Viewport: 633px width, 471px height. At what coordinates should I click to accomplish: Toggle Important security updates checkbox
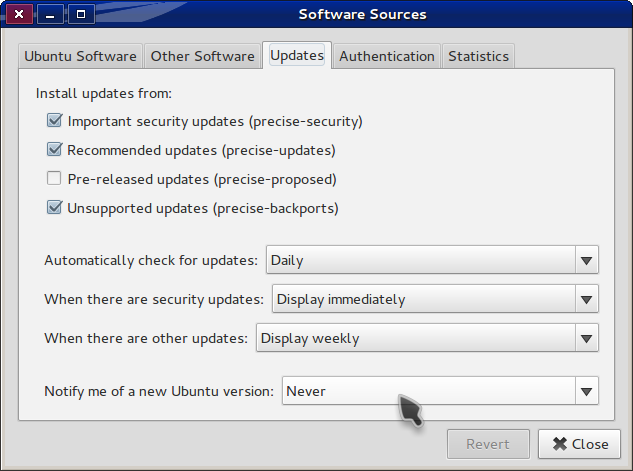pyautogui.click(x=54, y=122)
